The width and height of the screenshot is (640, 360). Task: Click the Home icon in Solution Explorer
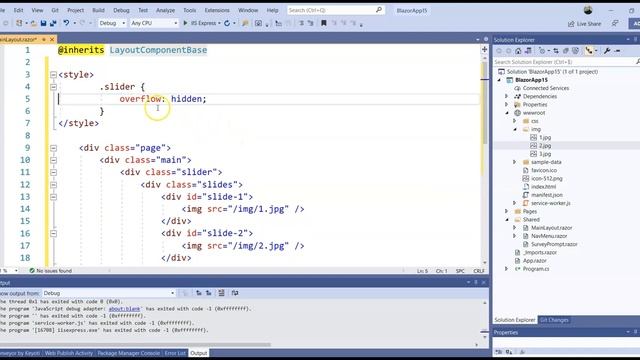(x=518, y=51)
